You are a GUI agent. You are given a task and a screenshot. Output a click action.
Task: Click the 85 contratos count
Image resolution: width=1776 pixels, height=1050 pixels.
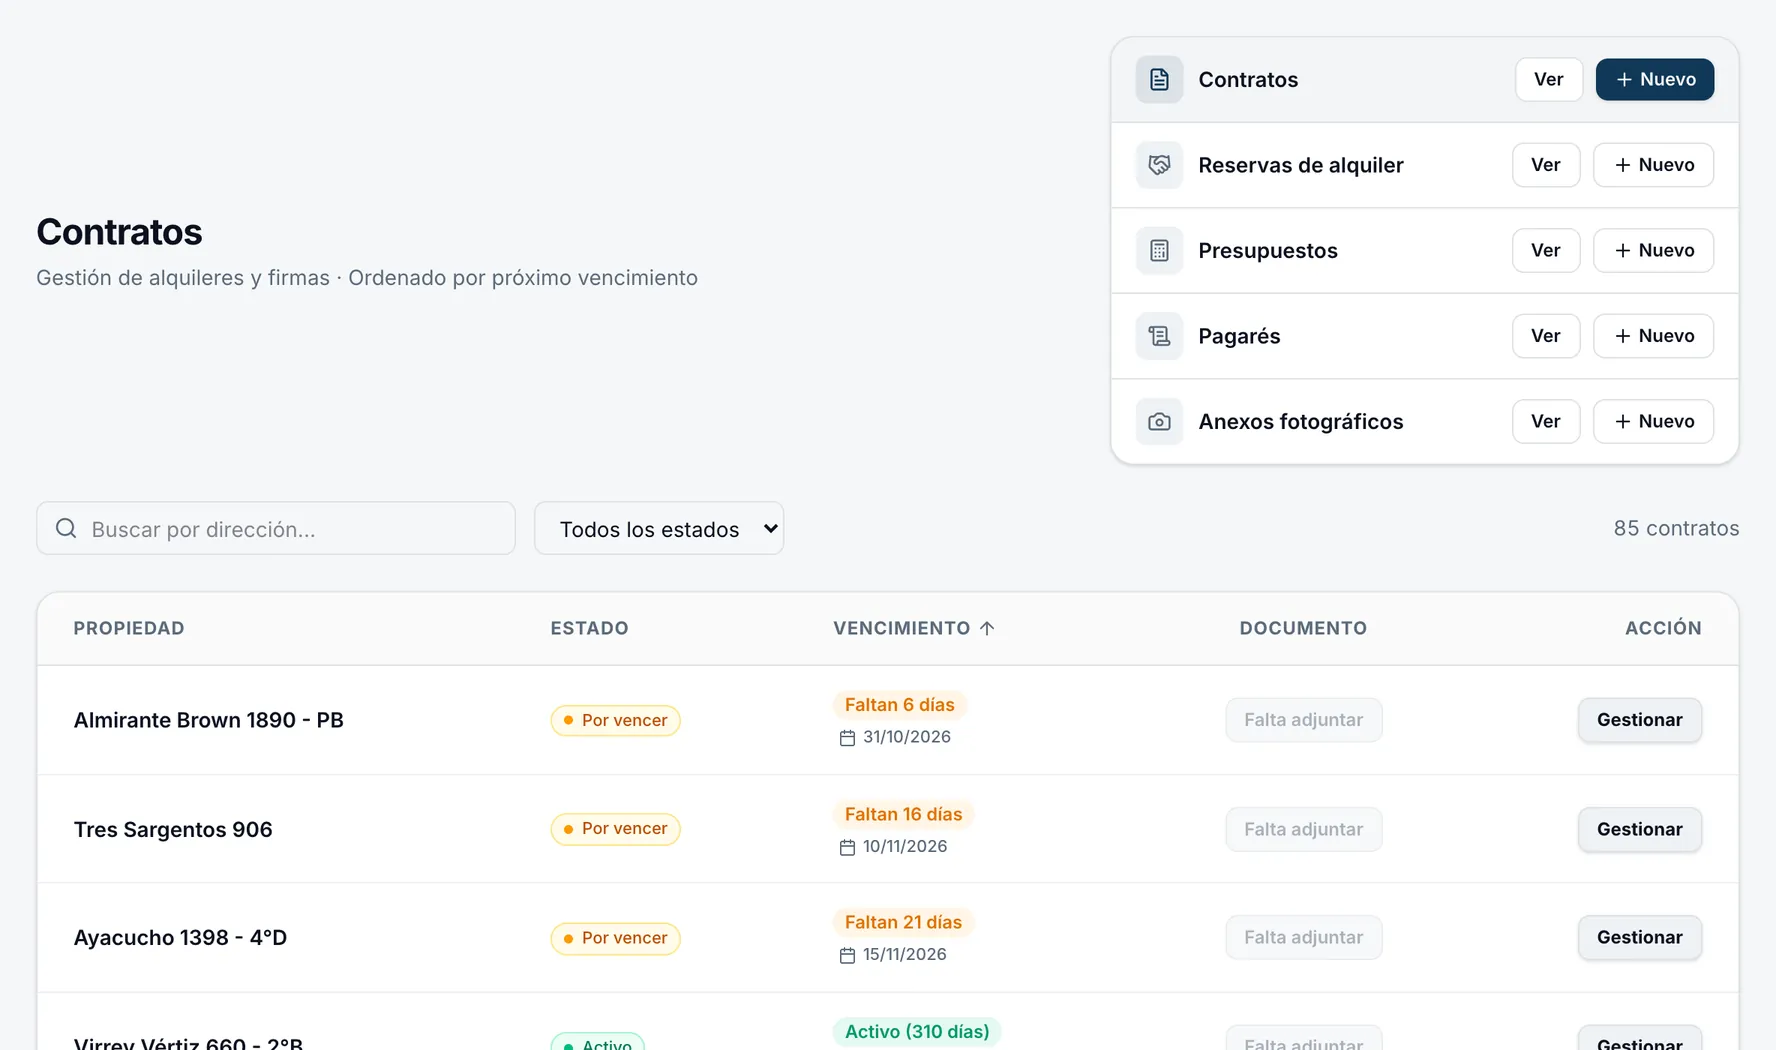(x=1676, y=528)
